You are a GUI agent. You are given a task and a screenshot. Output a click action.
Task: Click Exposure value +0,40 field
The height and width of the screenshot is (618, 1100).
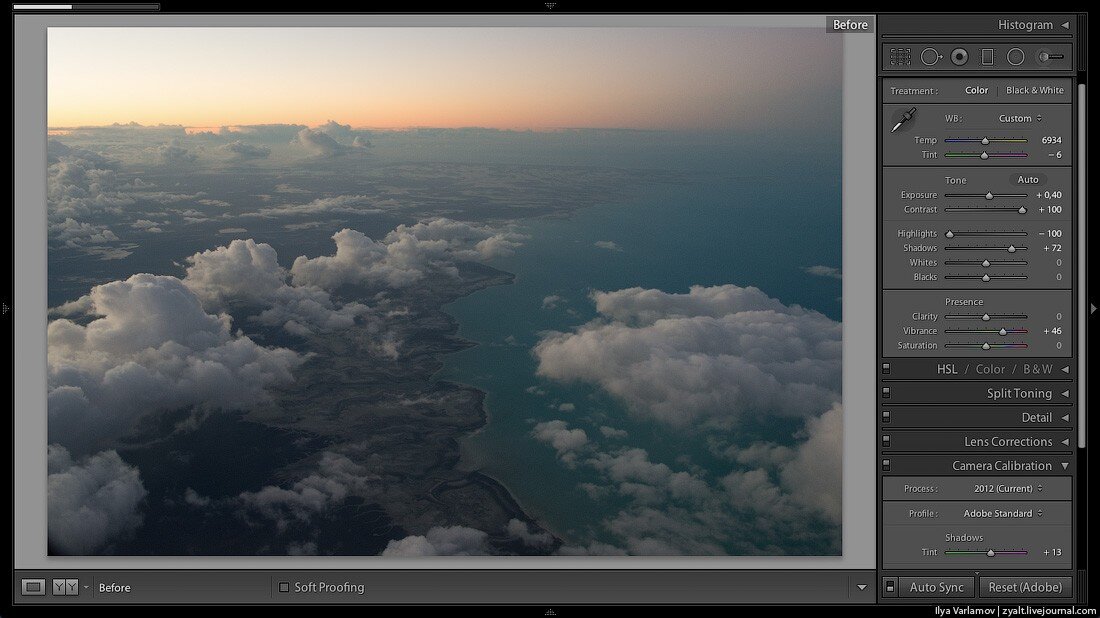[x=1049, y=195]
